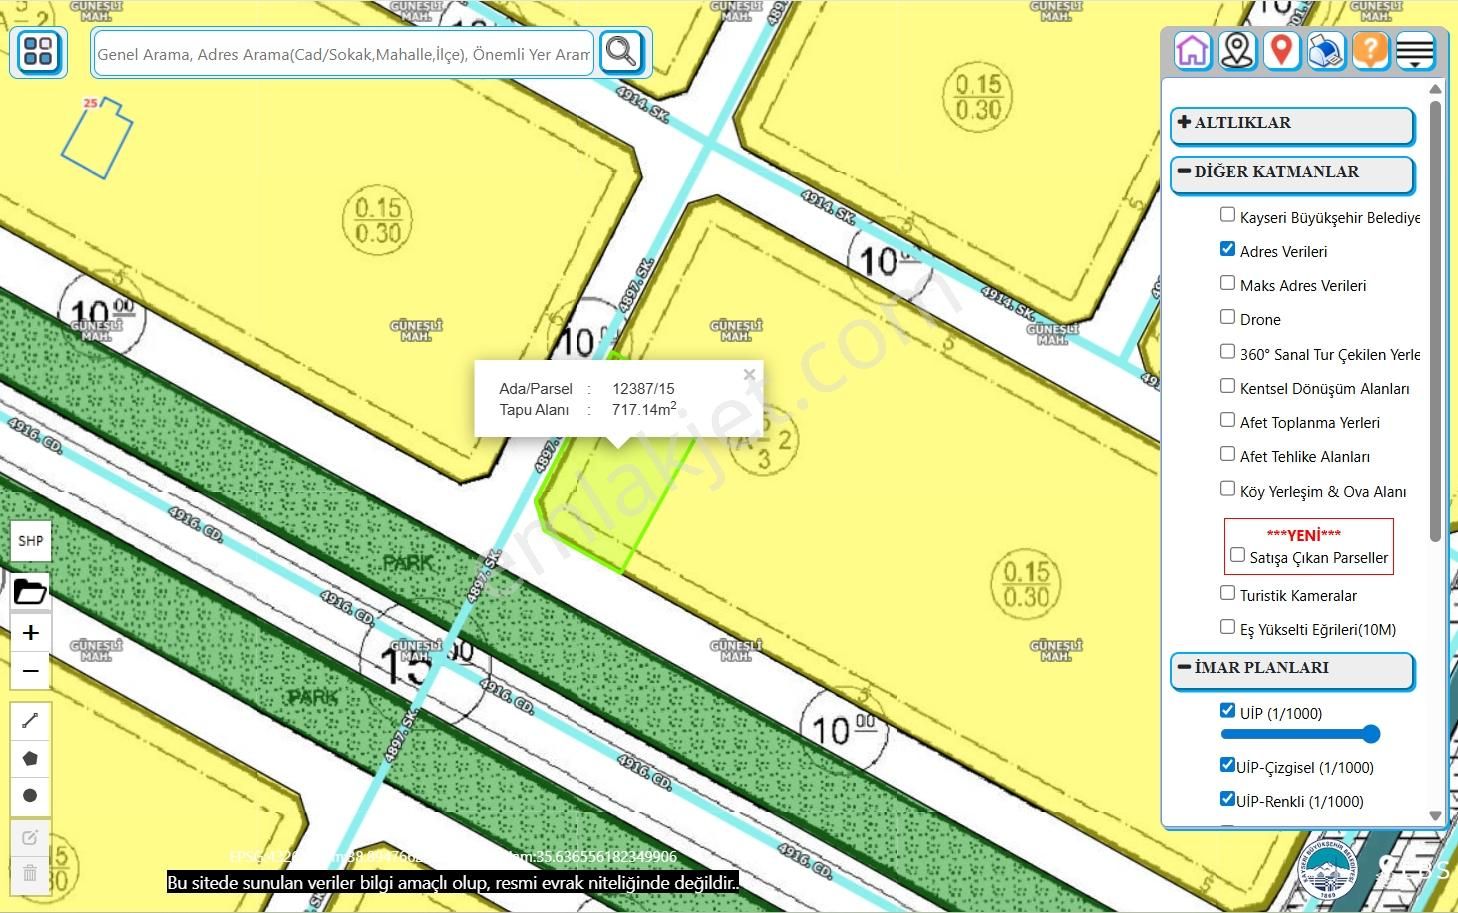
Task: Click the SHP button
Action: [30, 541]
